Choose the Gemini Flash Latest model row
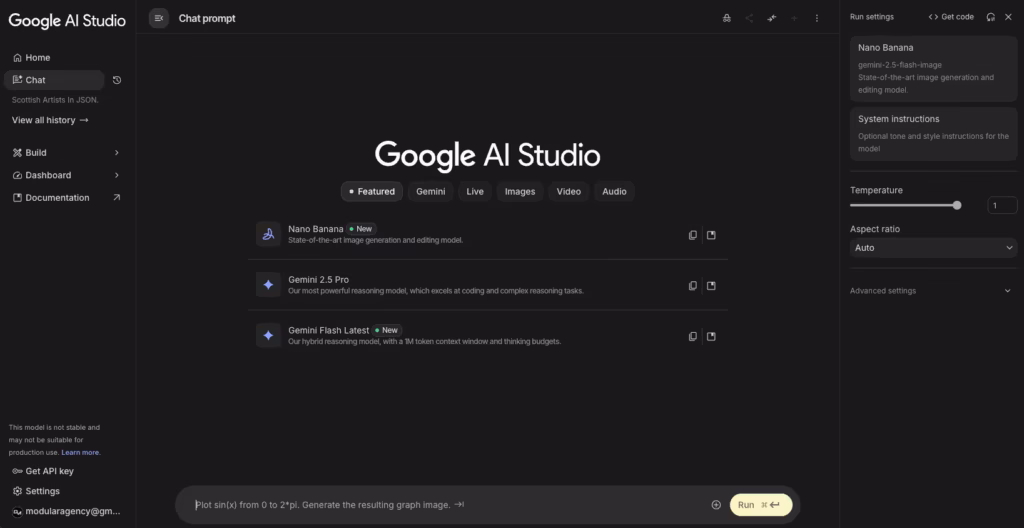1024x528 pixels. tap(488, 336)
